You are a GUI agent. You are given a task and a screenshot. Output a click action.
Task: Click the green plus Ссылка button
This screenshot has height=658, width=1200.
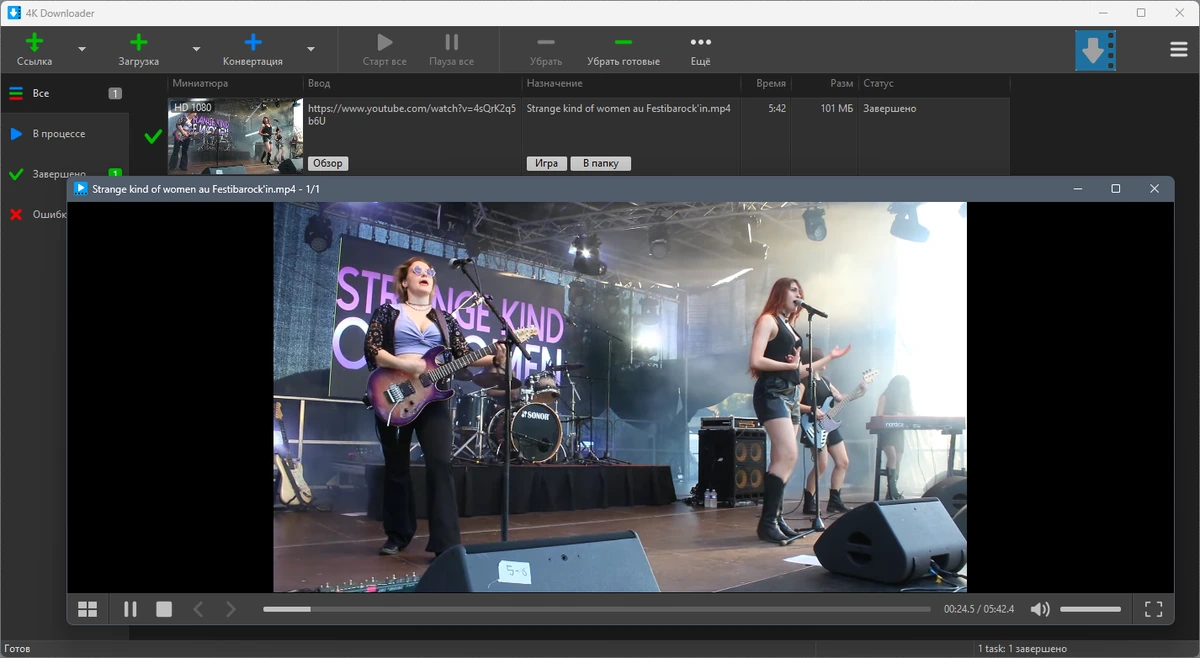[x=35, y=49]
